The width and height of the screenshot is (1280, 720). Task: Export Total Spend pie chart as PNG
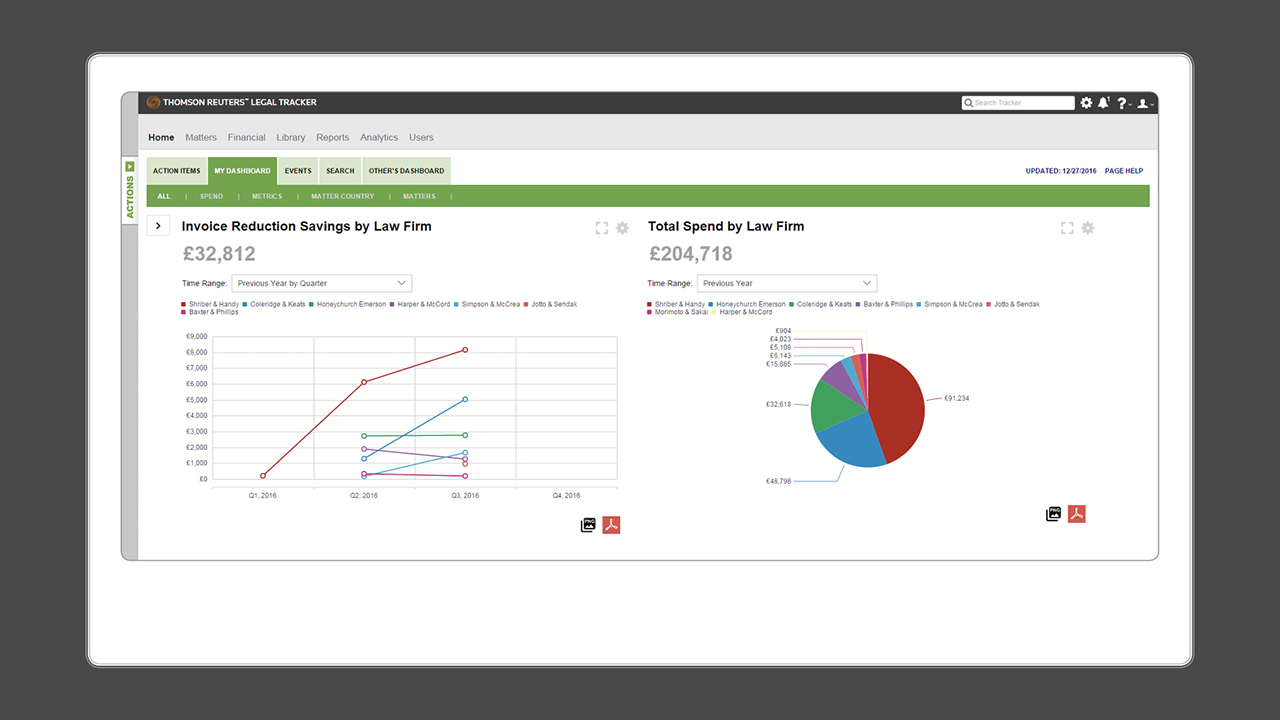[1053, 513]
